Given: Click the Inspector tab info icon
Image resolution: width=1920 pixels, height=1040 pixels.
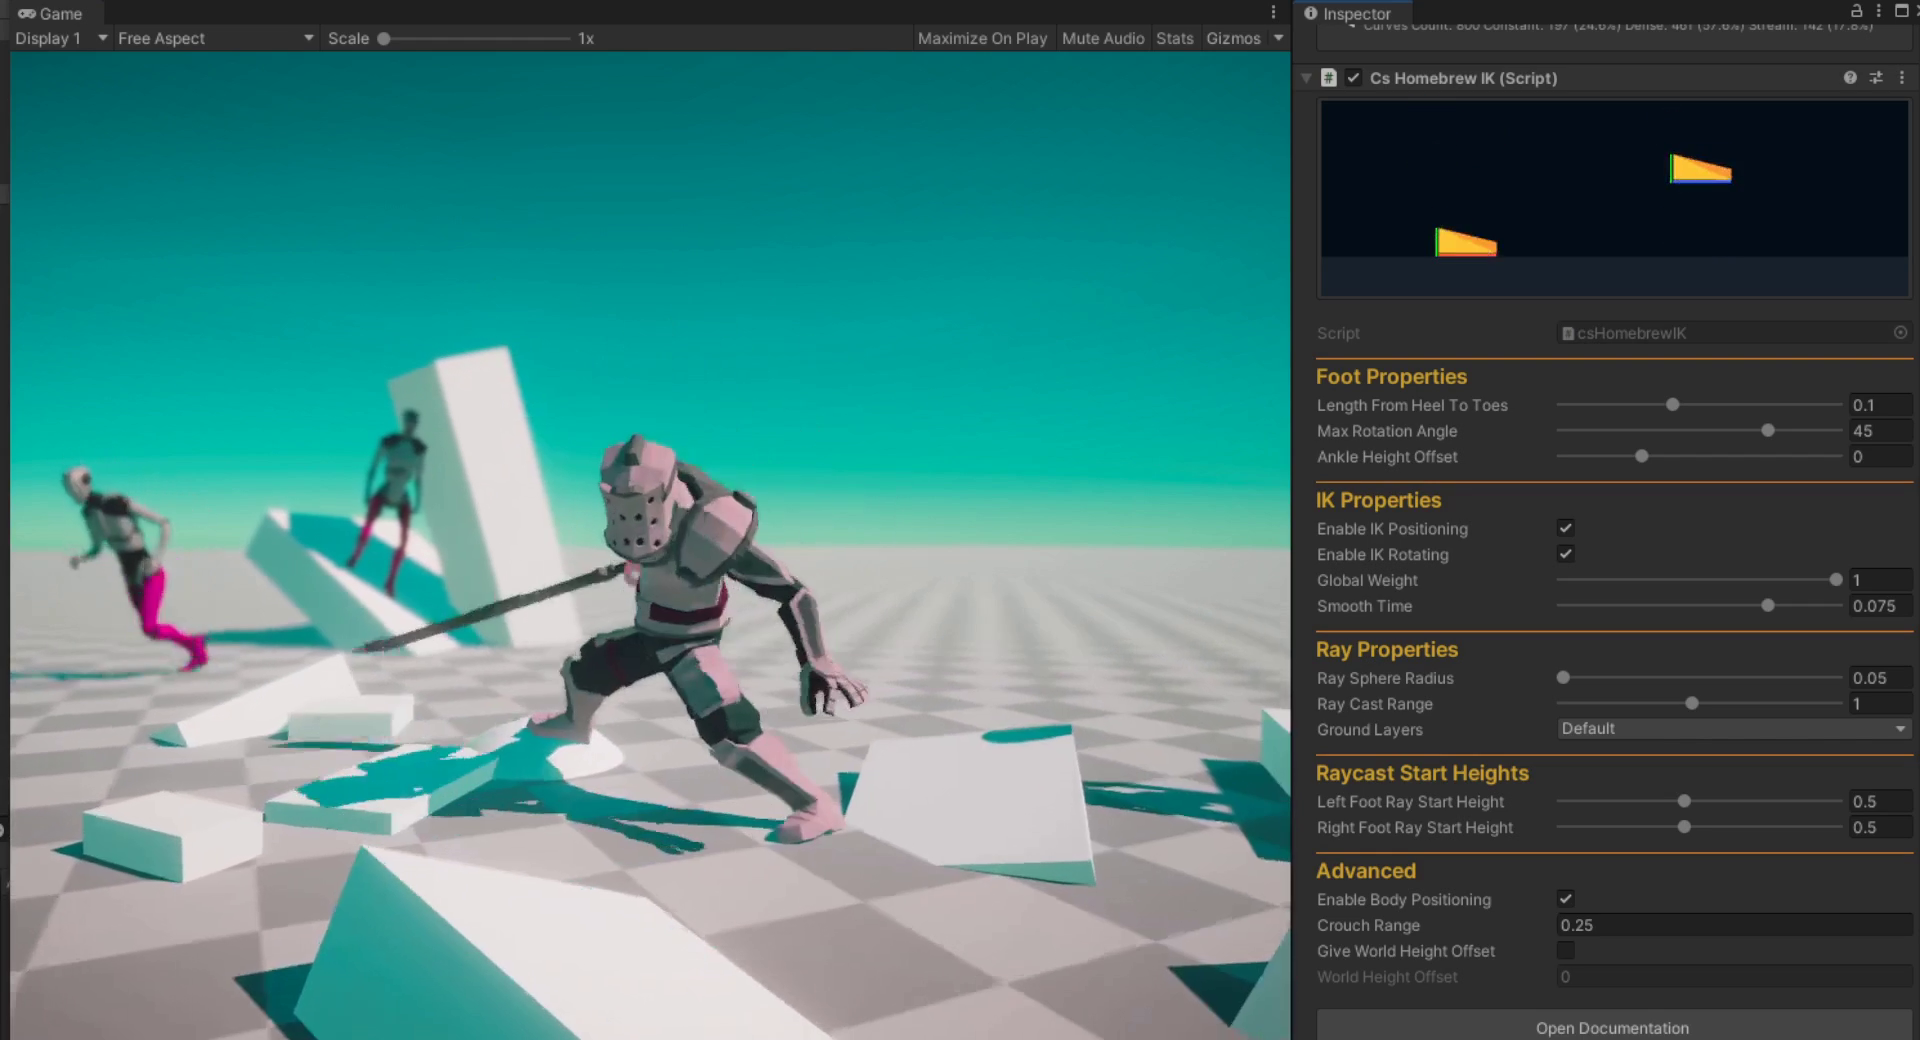Looking at the screenshot, I should 1310,13.
